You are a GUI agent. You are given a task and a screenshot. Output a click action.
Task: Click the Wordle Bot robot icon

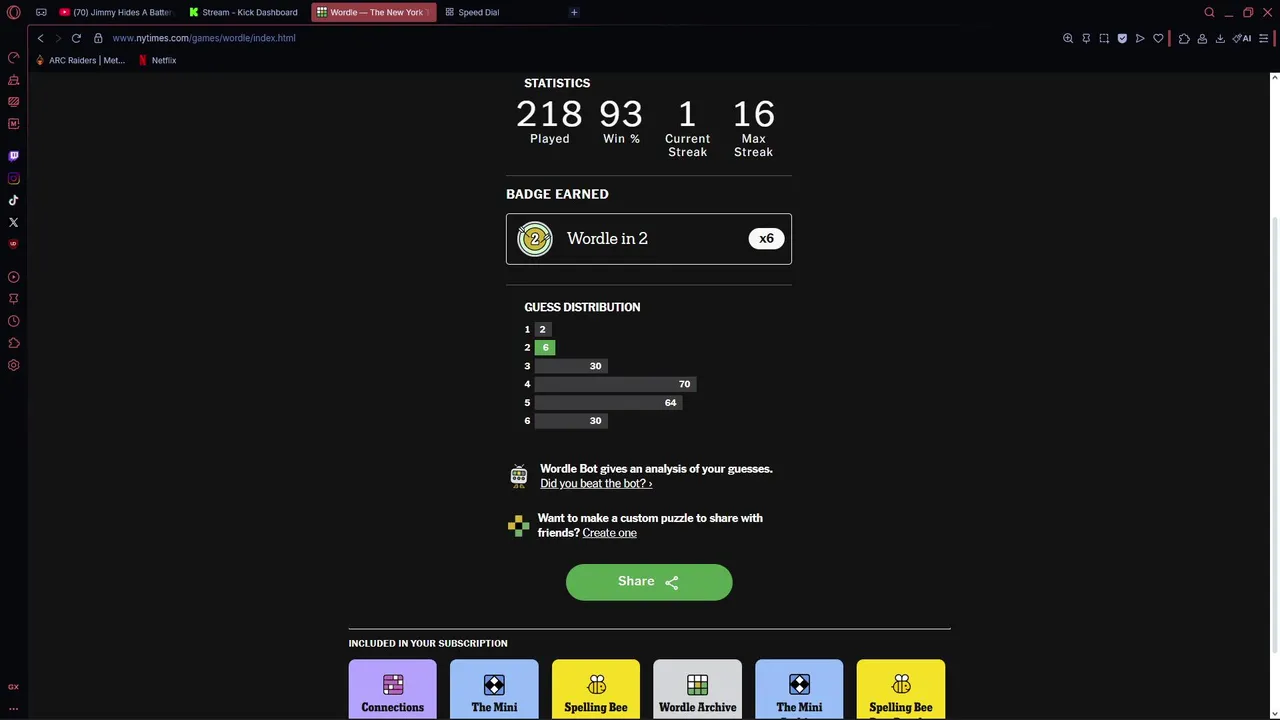518,476
